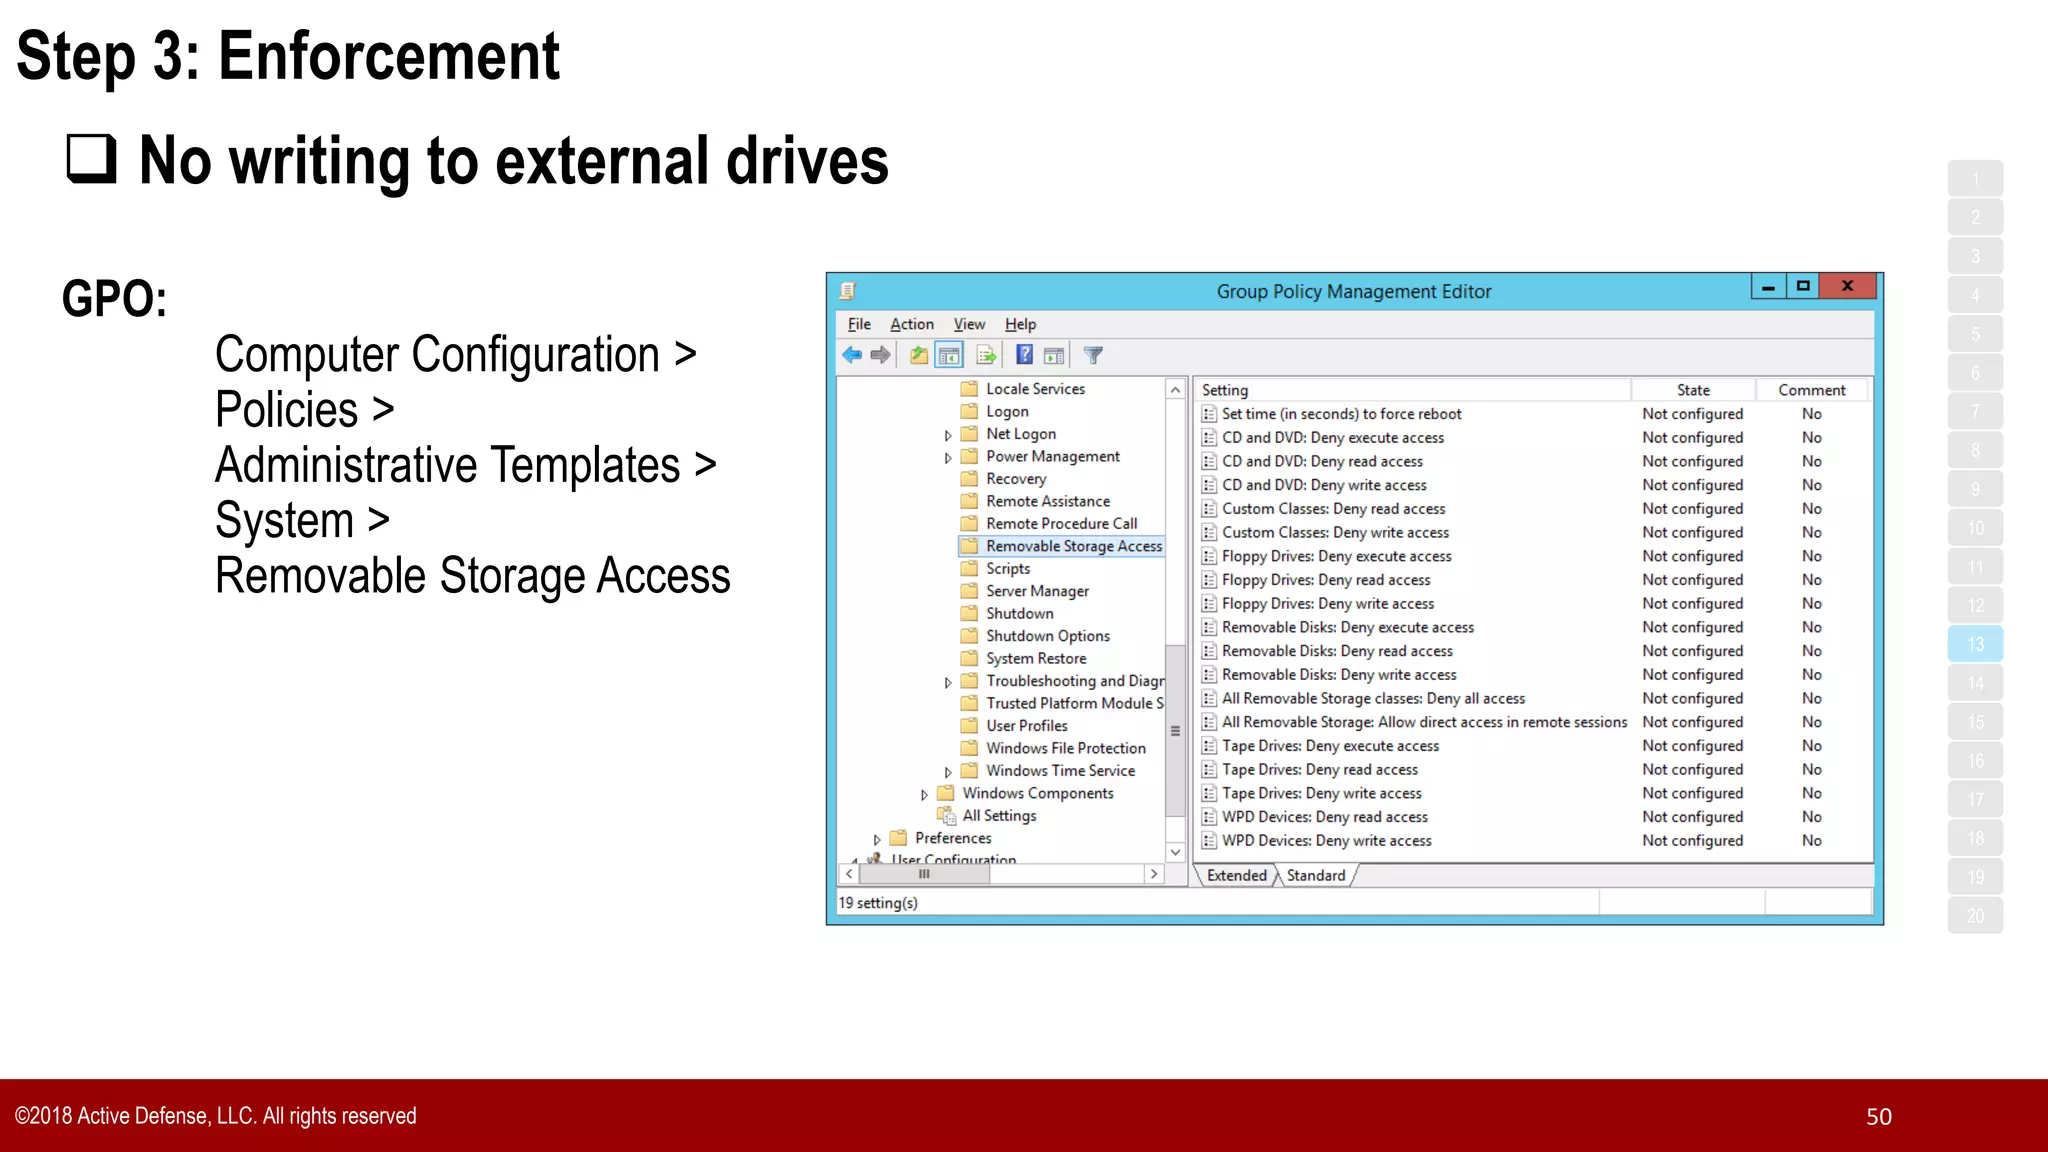The width and height of the screenshot is (2048, 1152).
Task: Click policy icon for Floppy Drives: Deny execute access
Action: pos(1209,556)
